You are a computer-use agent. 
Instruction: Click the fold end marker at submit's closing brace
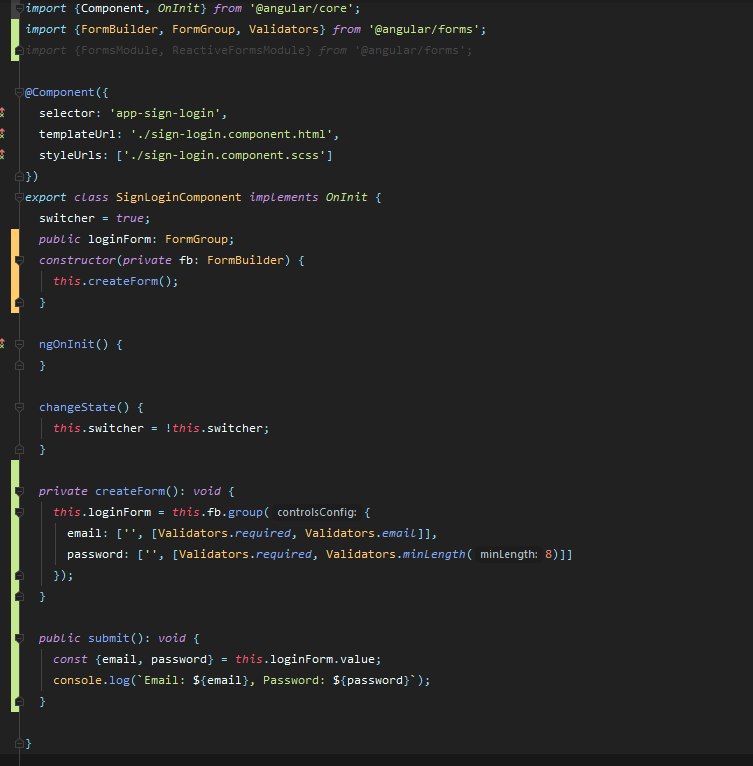point(20,702)
